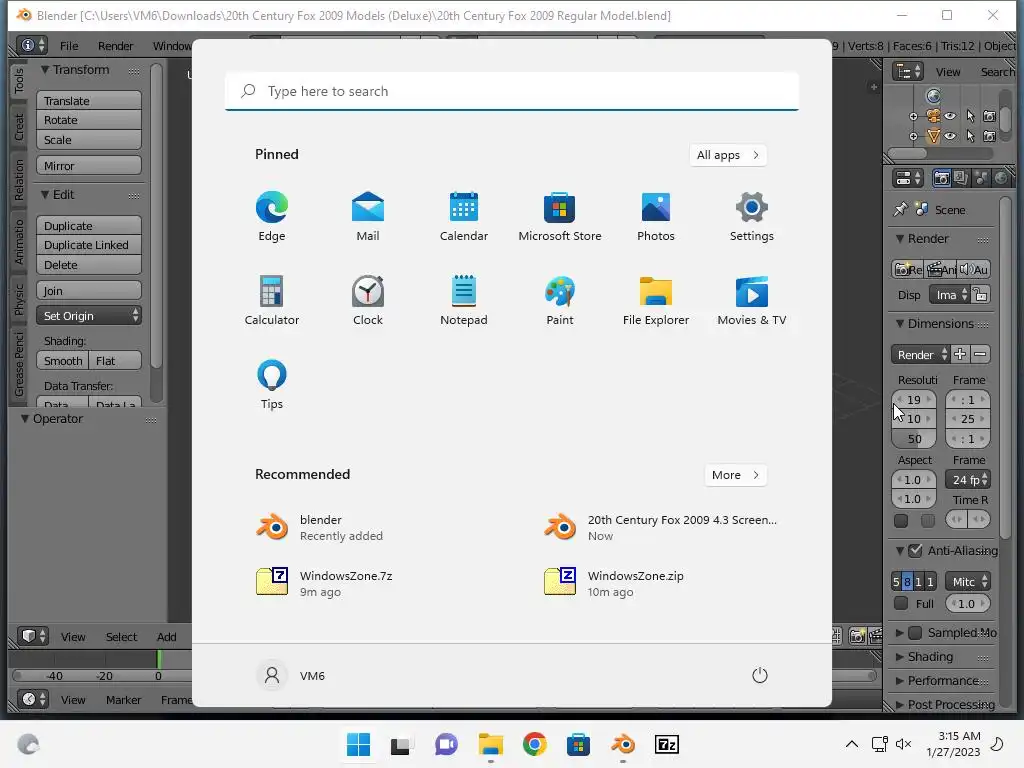Open the Set Origin dropdown
This screenshot has height=768, width=1024.
tap(89, 315)
